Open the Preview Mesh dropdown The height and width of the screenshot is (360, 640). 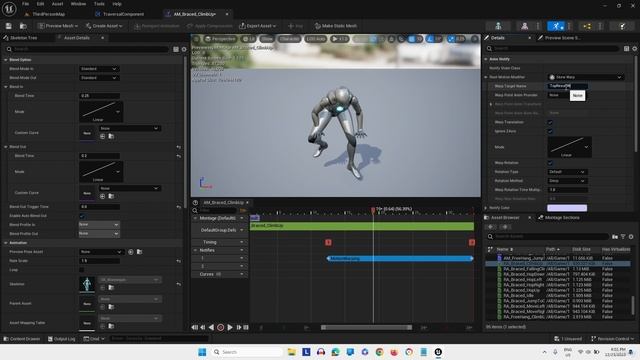(58, 26)
